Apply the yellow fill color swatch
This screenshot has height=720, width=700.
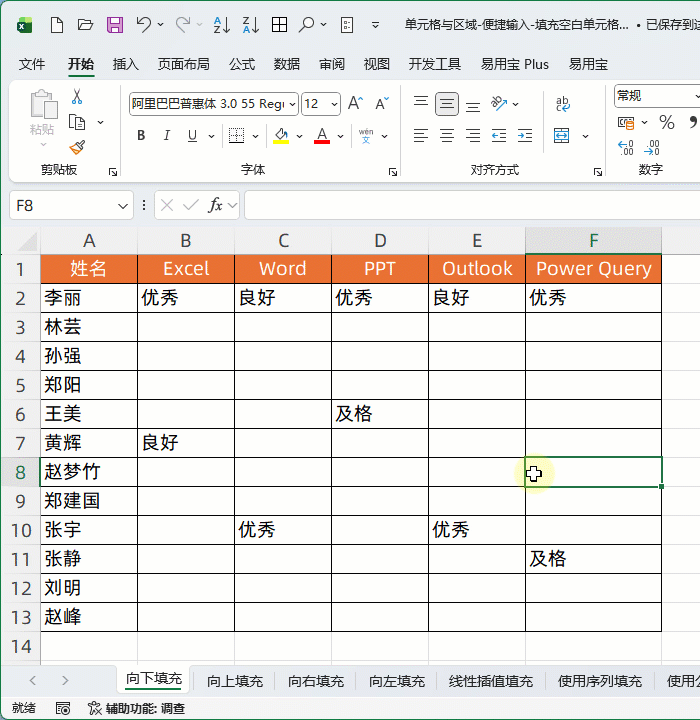(281, 136)
